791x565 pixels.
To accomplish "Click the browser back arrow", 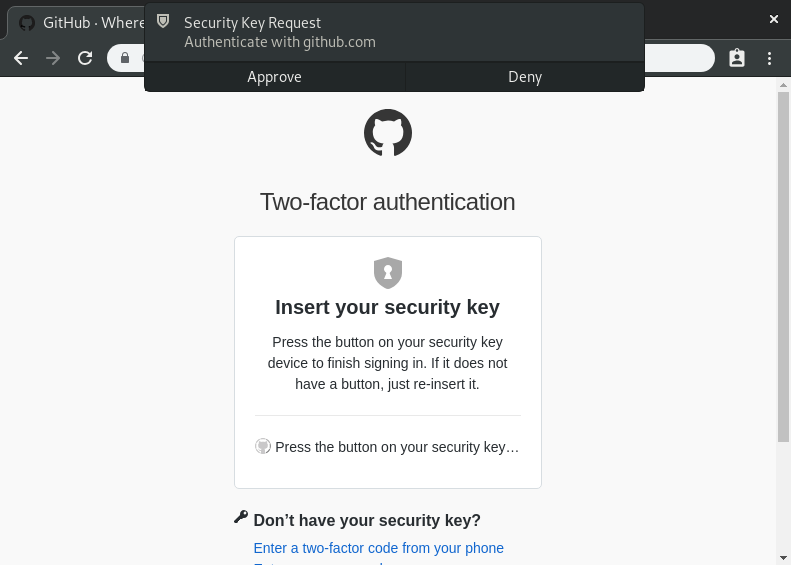I will pos(21,58).
